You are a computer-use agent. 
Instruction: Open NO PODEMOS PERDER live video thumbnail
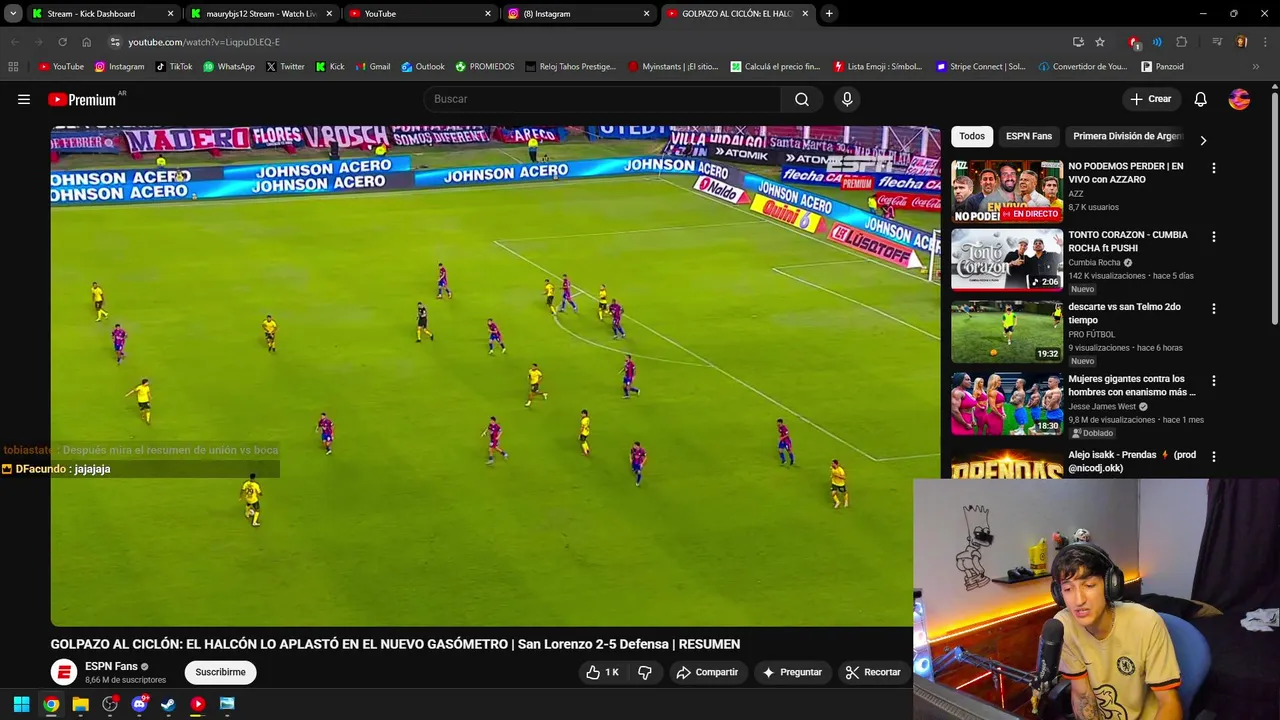click(x=1006, y=191)
